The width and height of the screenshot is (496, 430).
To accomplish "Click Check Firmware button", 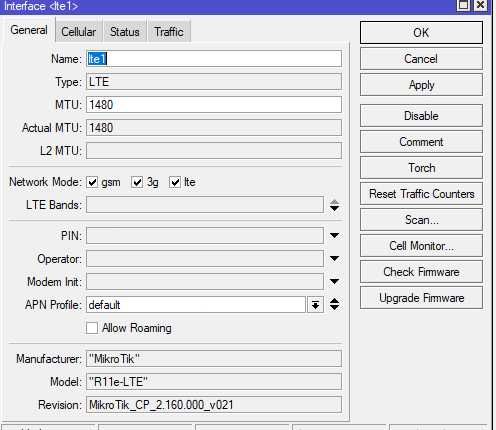I will (x=421, y=272).
